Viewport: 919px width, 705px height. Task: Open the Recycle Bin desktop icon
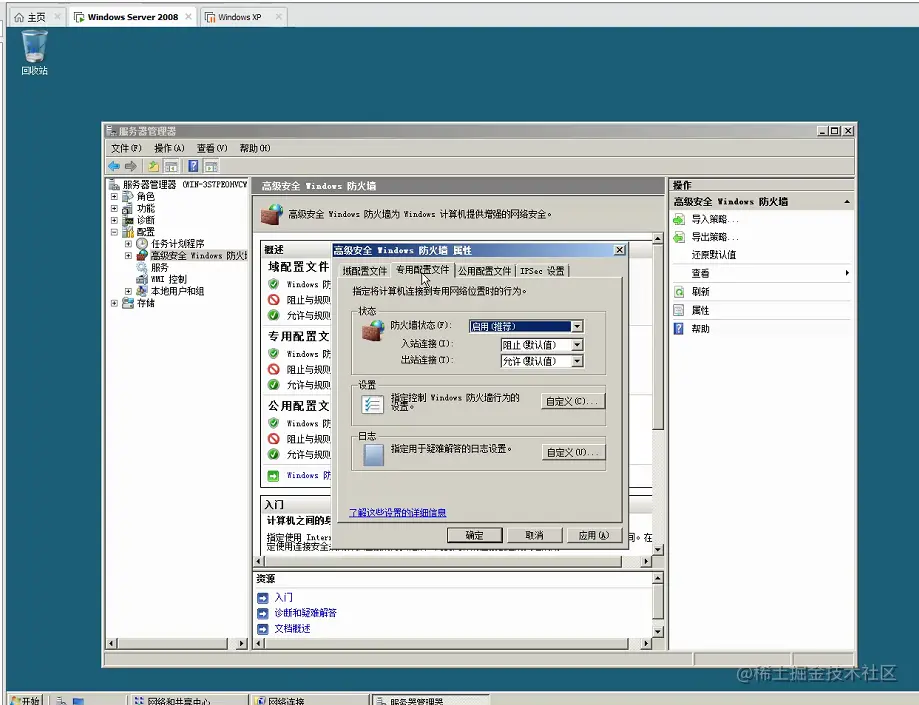click(34, 53)
